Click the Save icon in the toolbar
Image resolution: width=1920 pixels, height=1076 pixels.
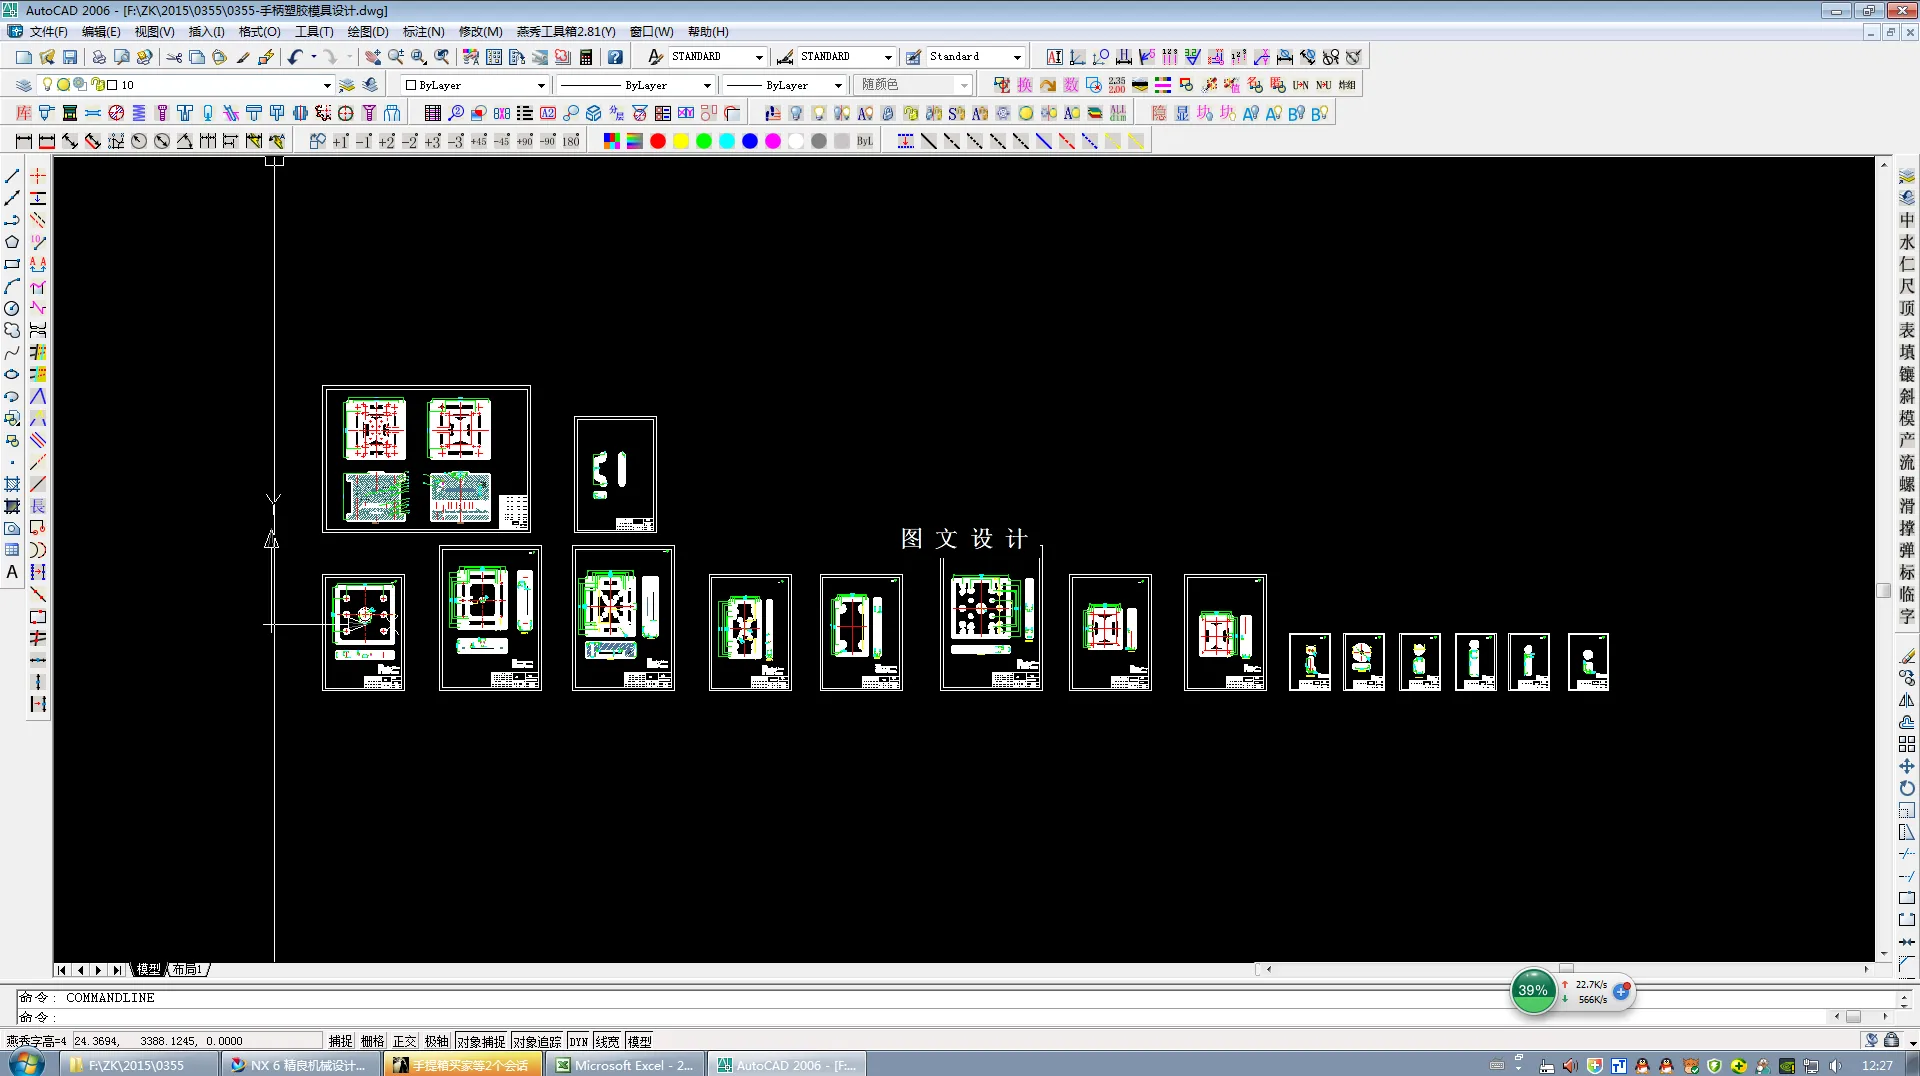pos(70,57)
